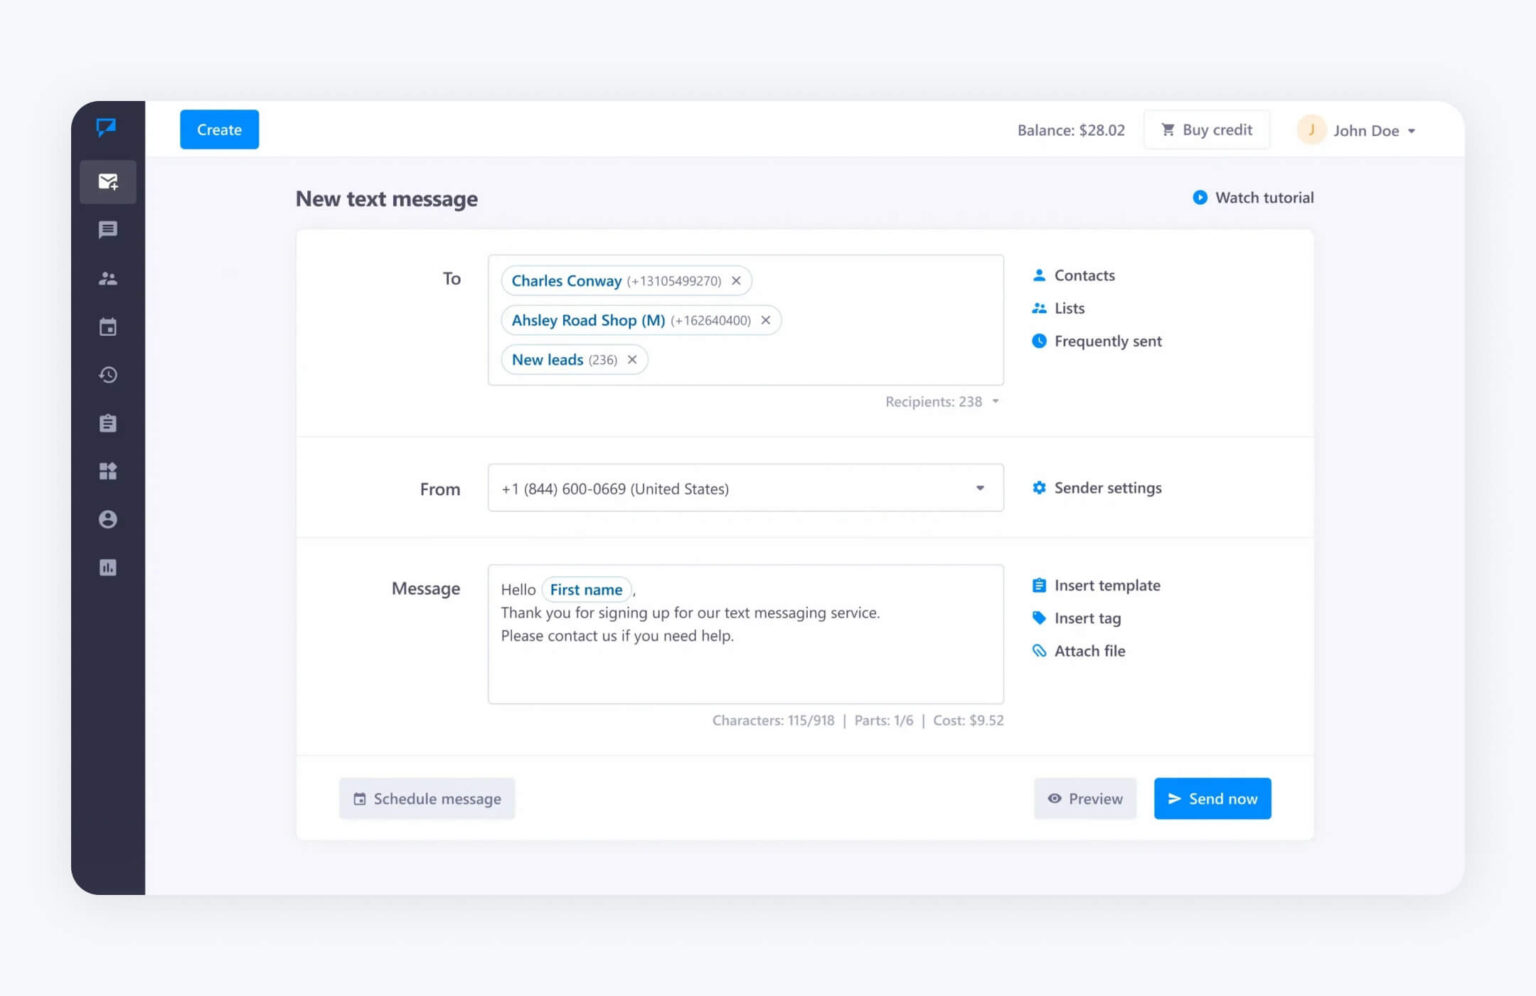
Task: Click inside the message text area
Action: click(745, 665)
